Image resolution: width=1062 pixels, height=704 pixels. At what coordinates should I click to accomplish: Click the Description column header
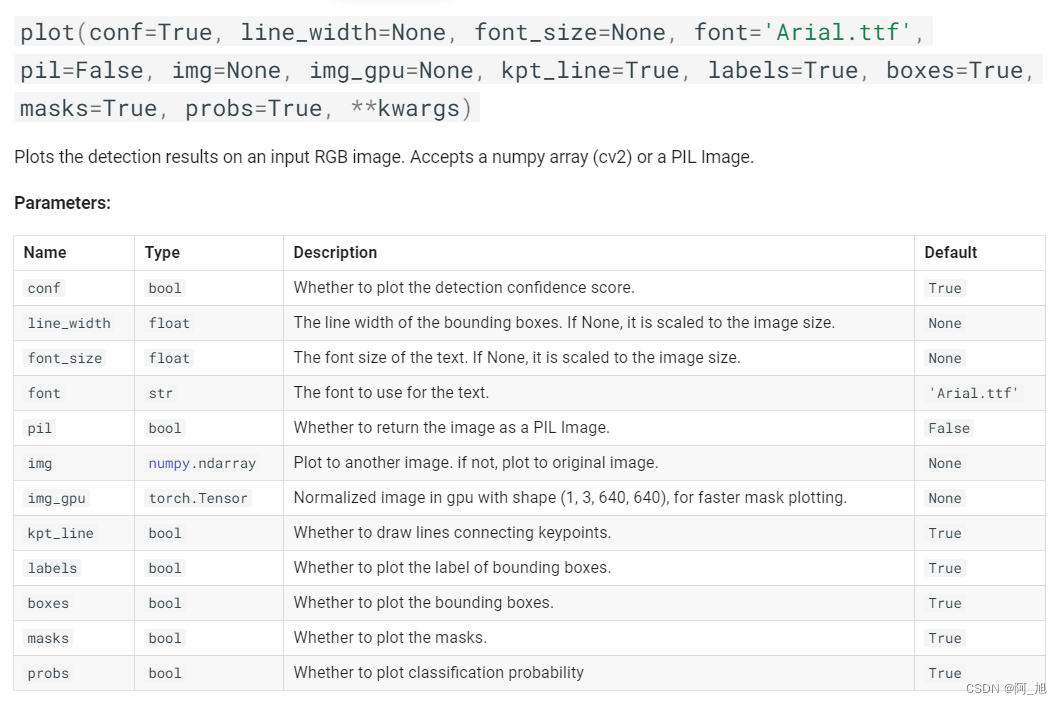pyautogui.click(x=335, y=252)
